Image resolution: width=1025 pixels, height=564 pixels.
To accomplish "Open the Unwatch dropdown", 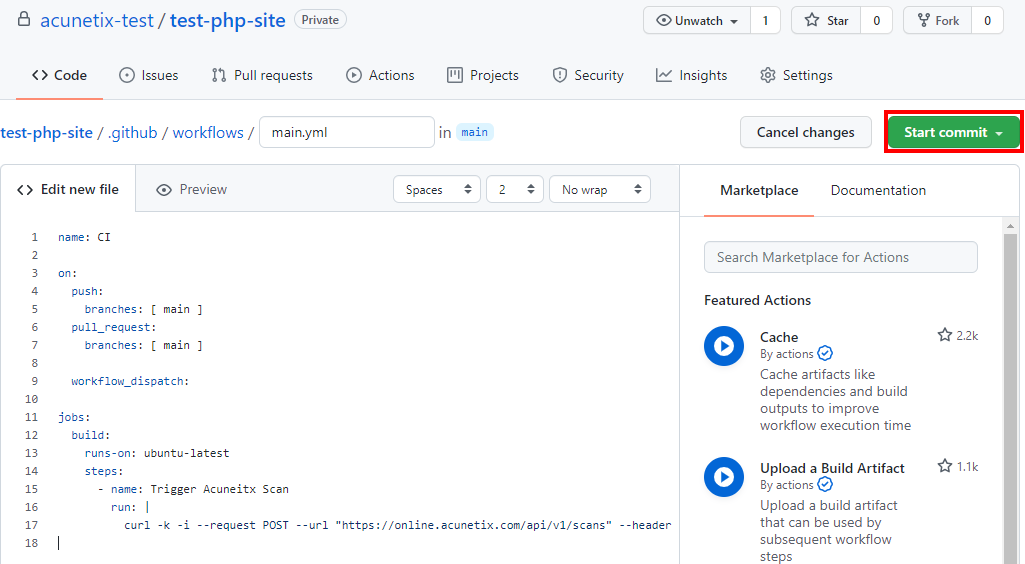I will tap(697, 20).
